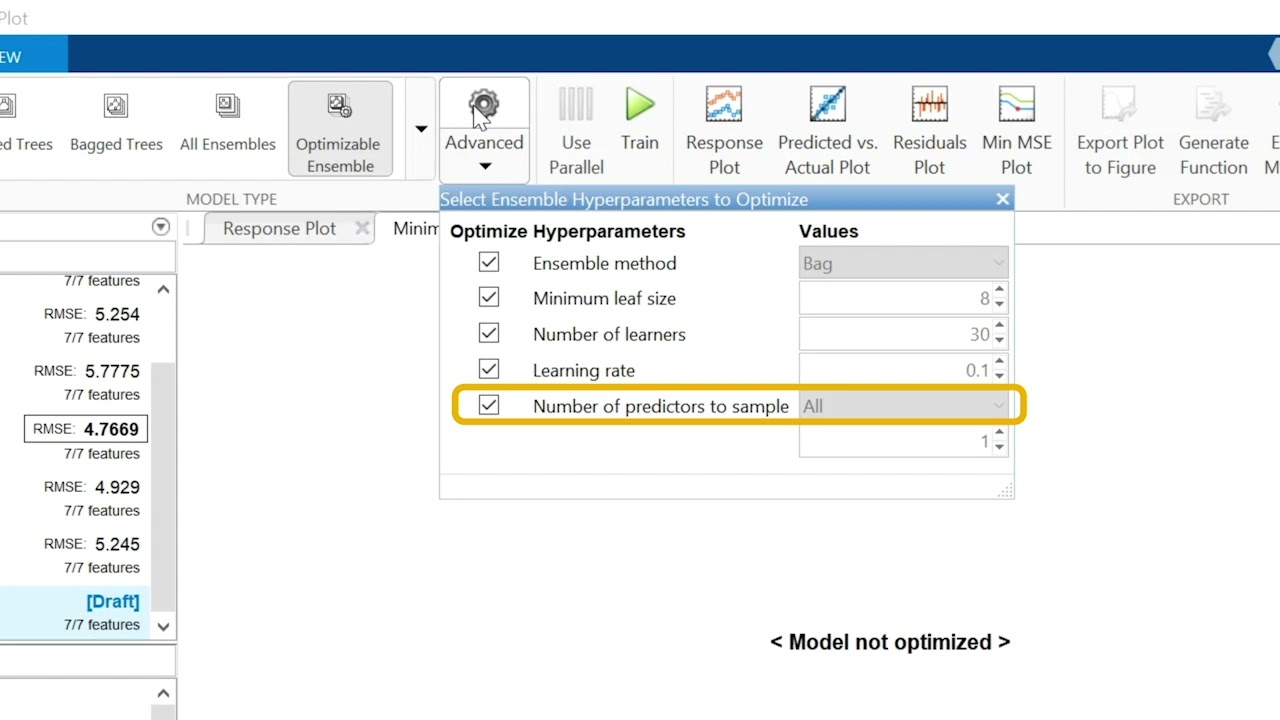Increase the Minimum leaf size value
Screen dimensions: 1280x720
click(x=999, y=291)
